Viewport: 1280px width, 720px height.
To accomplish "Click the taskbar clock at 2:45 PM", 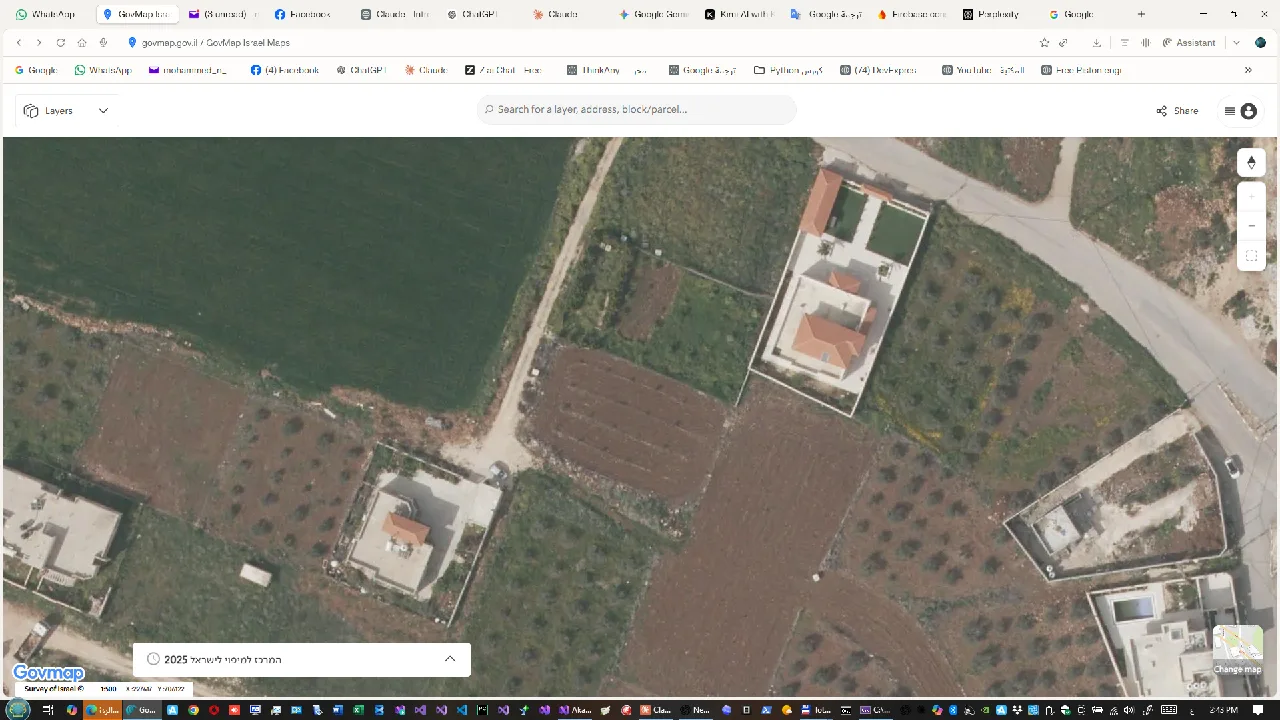I will click(x=1223, y=710).
